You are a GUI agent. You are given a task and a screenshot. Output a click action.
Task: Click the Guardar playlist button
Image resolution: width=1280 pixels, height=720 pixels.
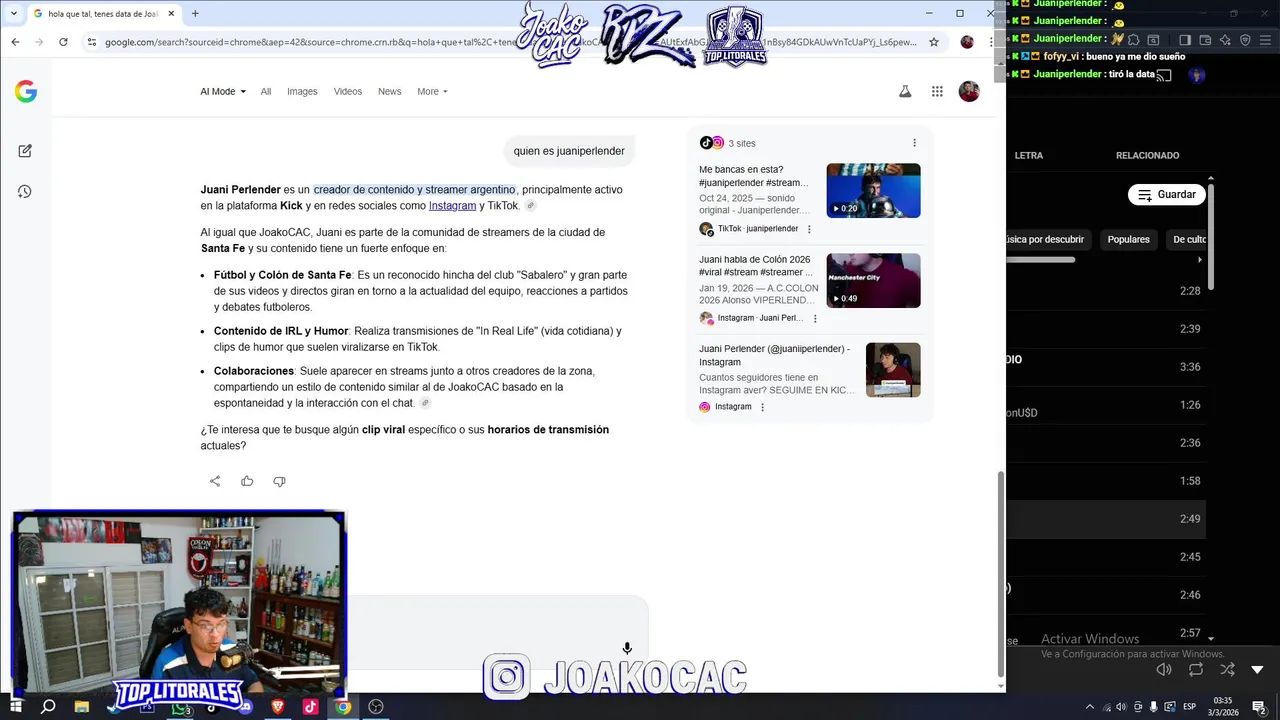(1167, 195)
